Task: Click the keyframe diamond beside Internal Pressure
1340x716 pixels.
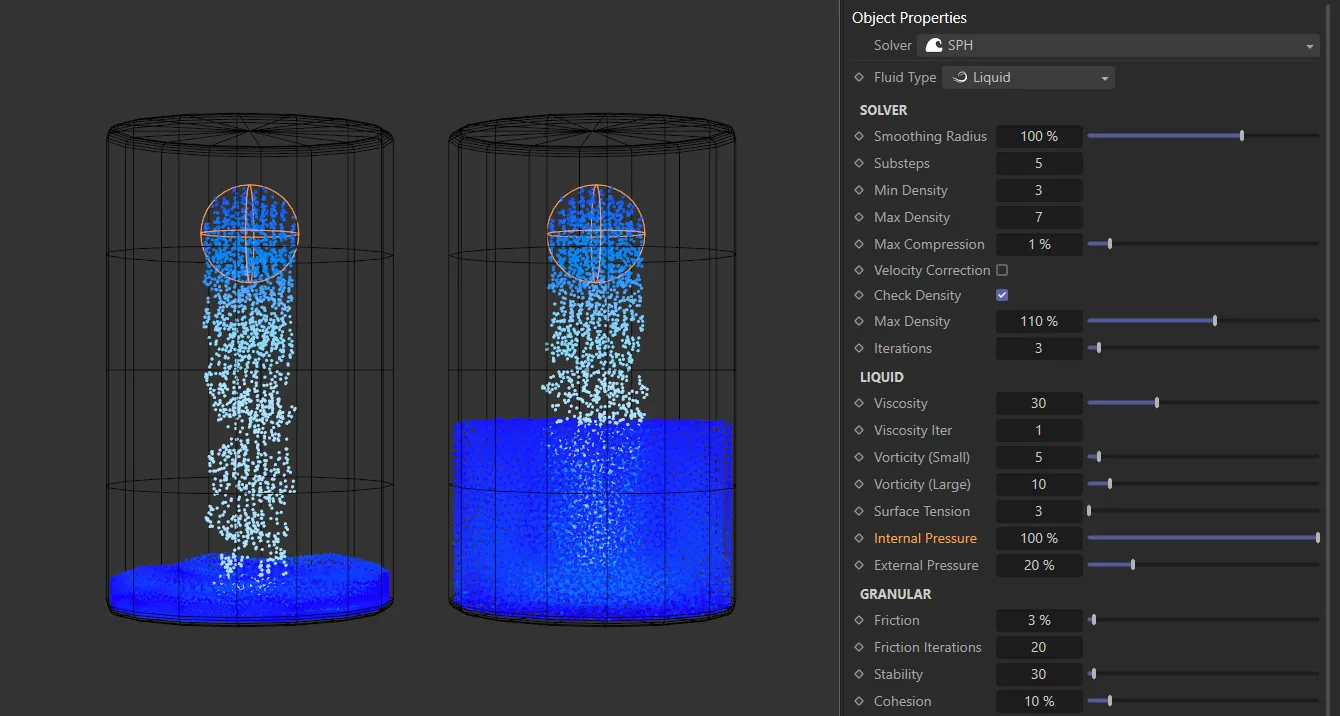Action: (860, 538)
